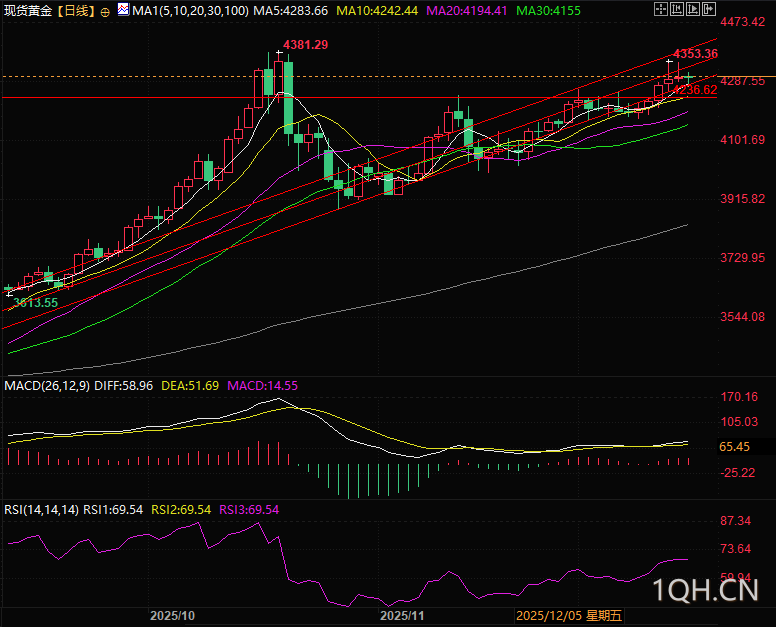Click the MA30:4155 value
The height and width of the screenshot is (627, 776).
(548, 10)
